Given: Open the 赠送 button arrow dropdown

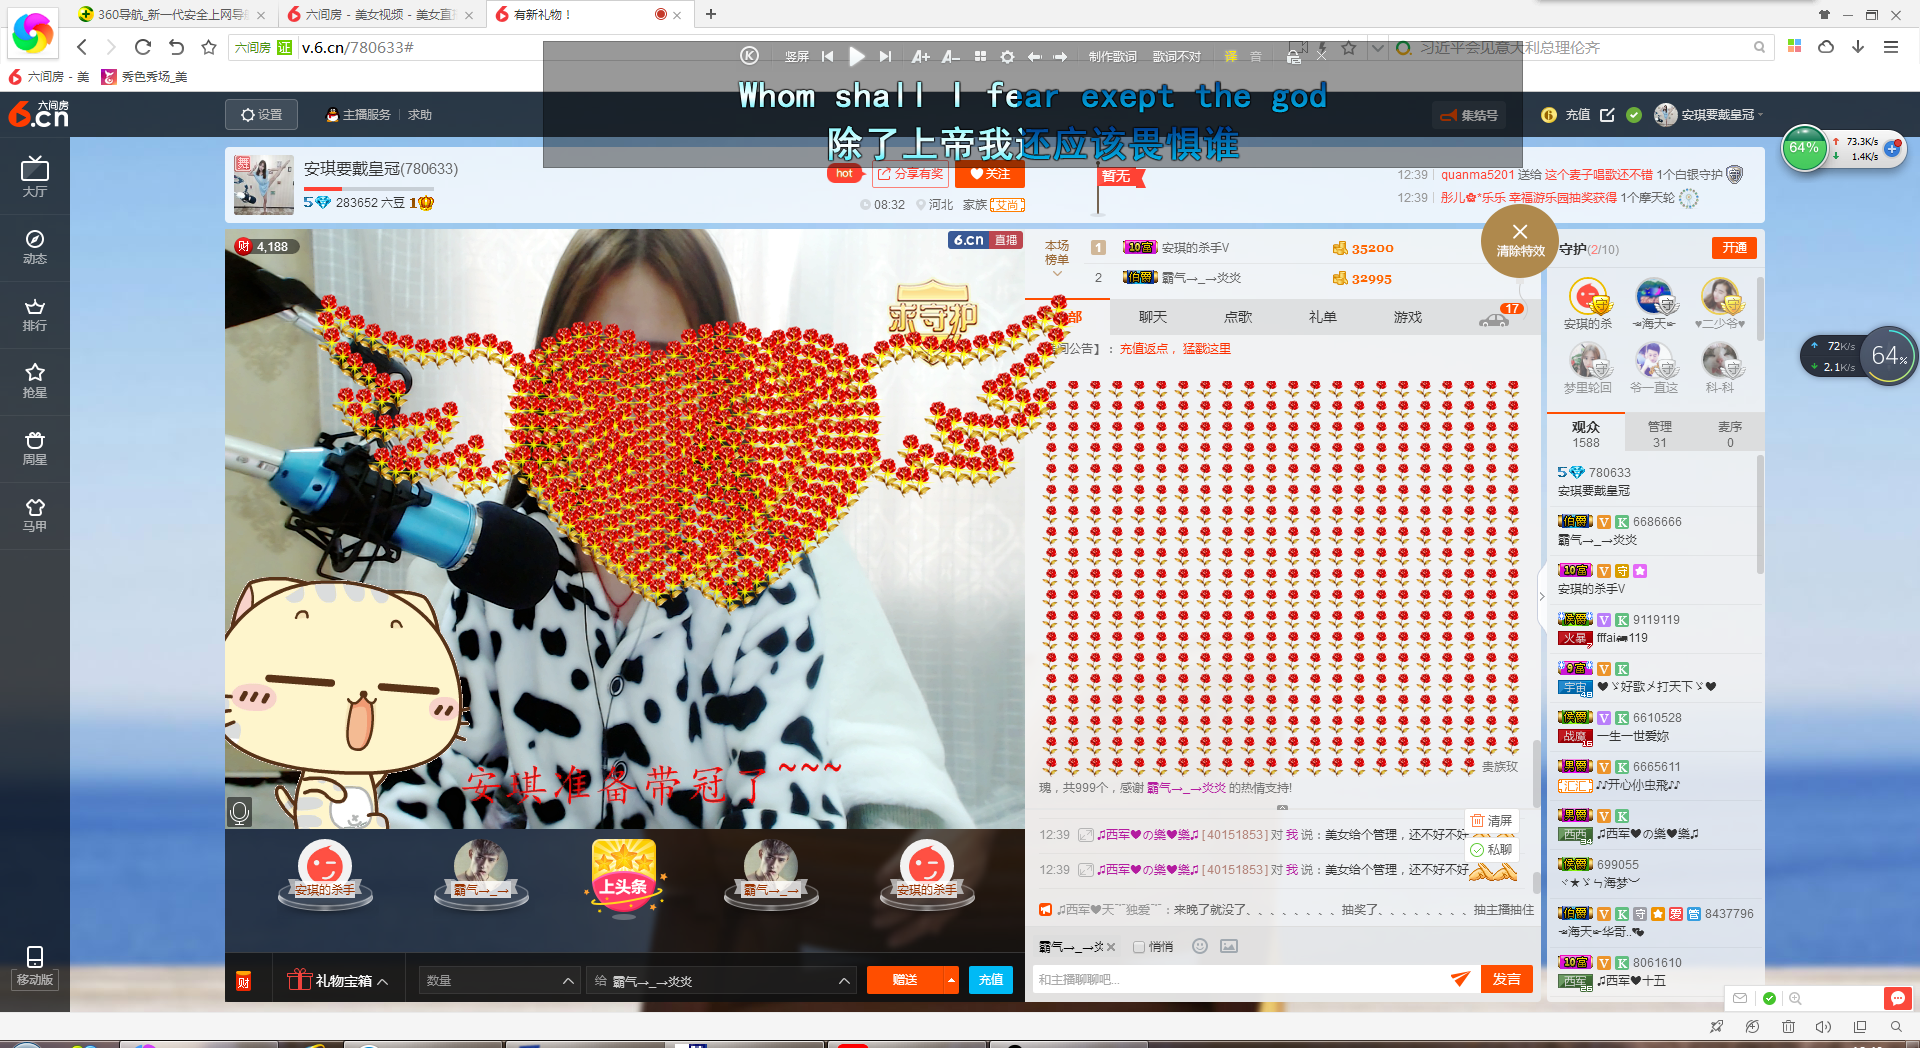Looking at the screenshot, I should click(x=950, y=980).
